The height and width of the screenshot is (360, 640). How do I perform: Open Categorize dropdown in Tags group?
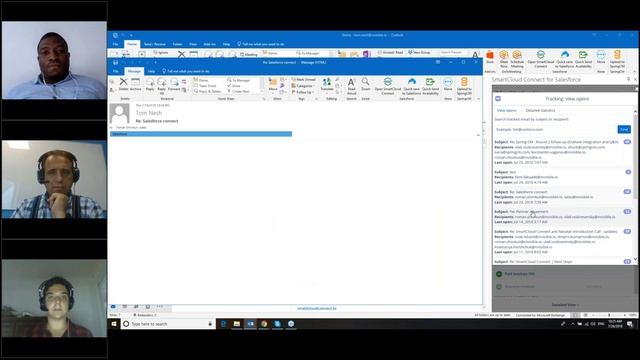(303, 86)
